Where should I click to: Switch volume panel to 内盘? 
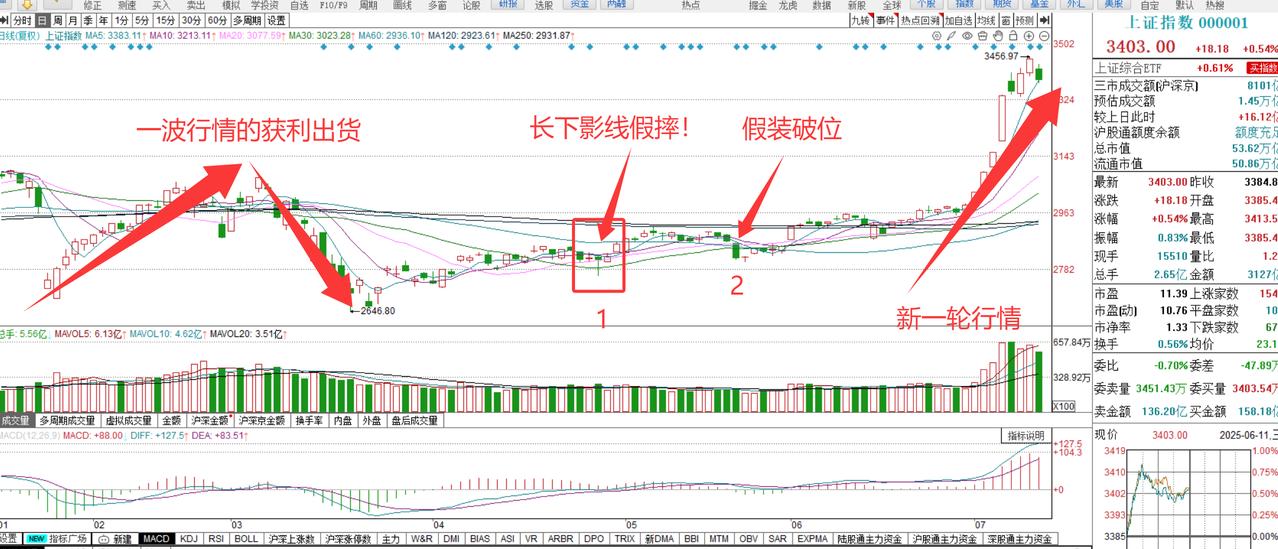342,421
